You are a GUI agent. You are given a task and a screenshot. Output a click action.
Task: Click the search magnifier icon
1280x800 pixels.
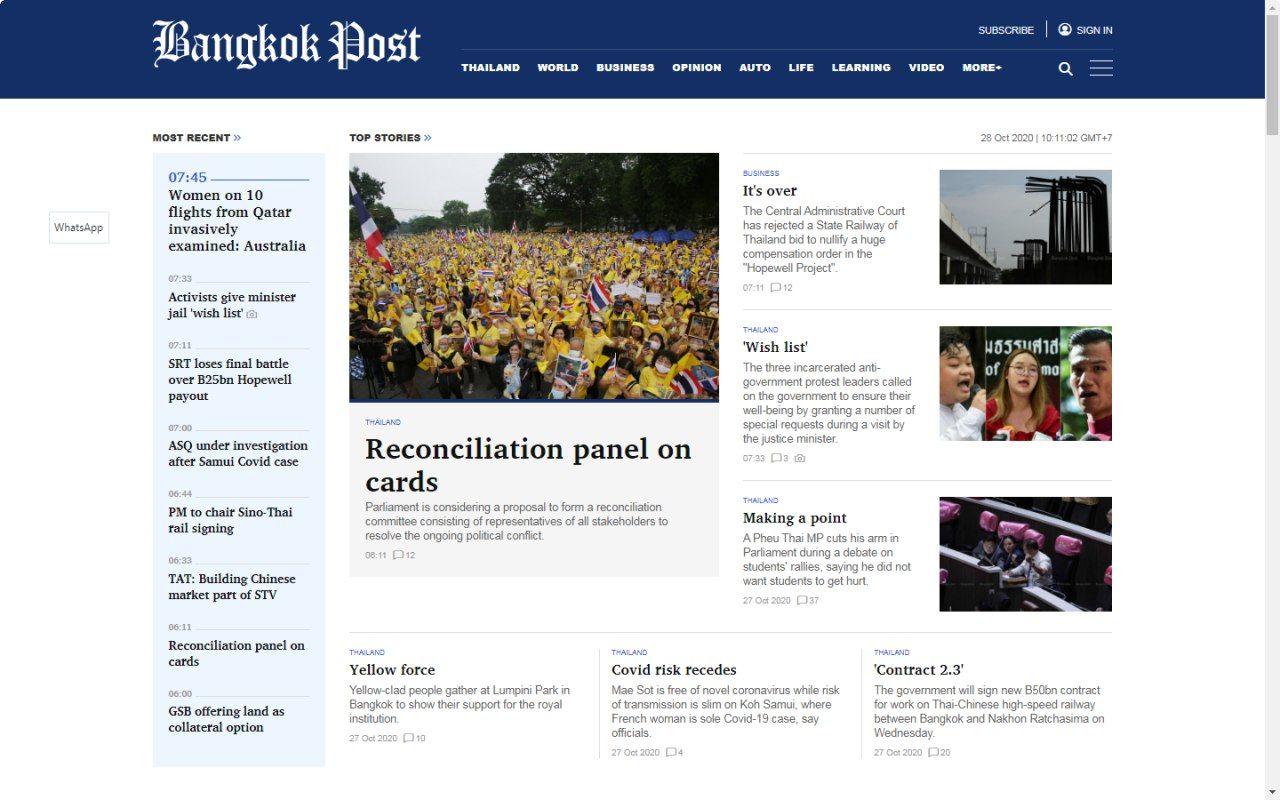click(1065, 69)
